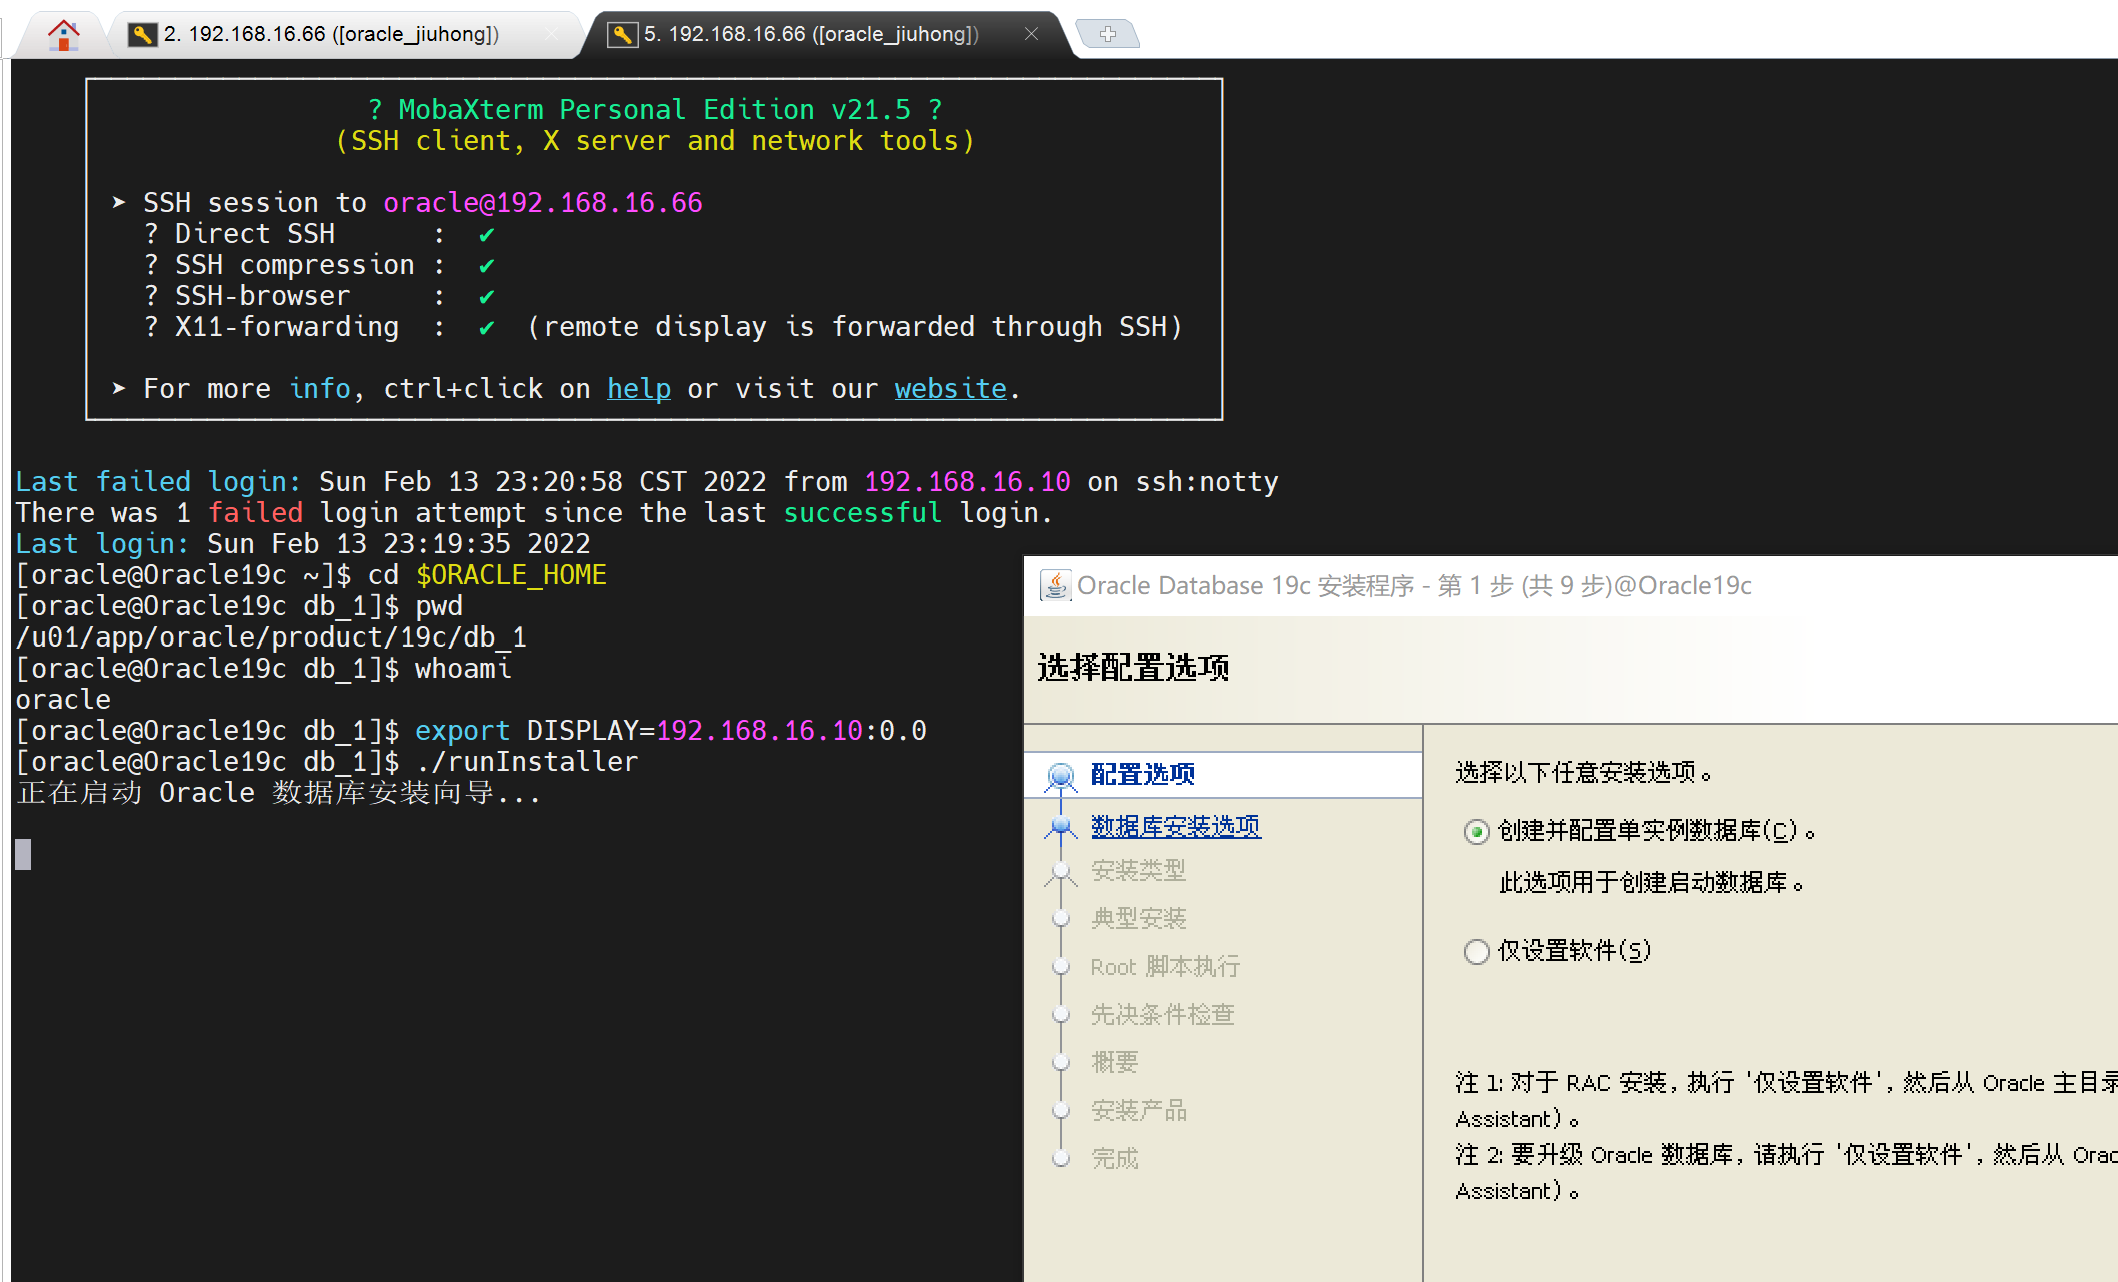Click the wrench icon on session tab 5
Image resolution: width=2118 pixels, height=1282 pixels.
tap(622, 35)
